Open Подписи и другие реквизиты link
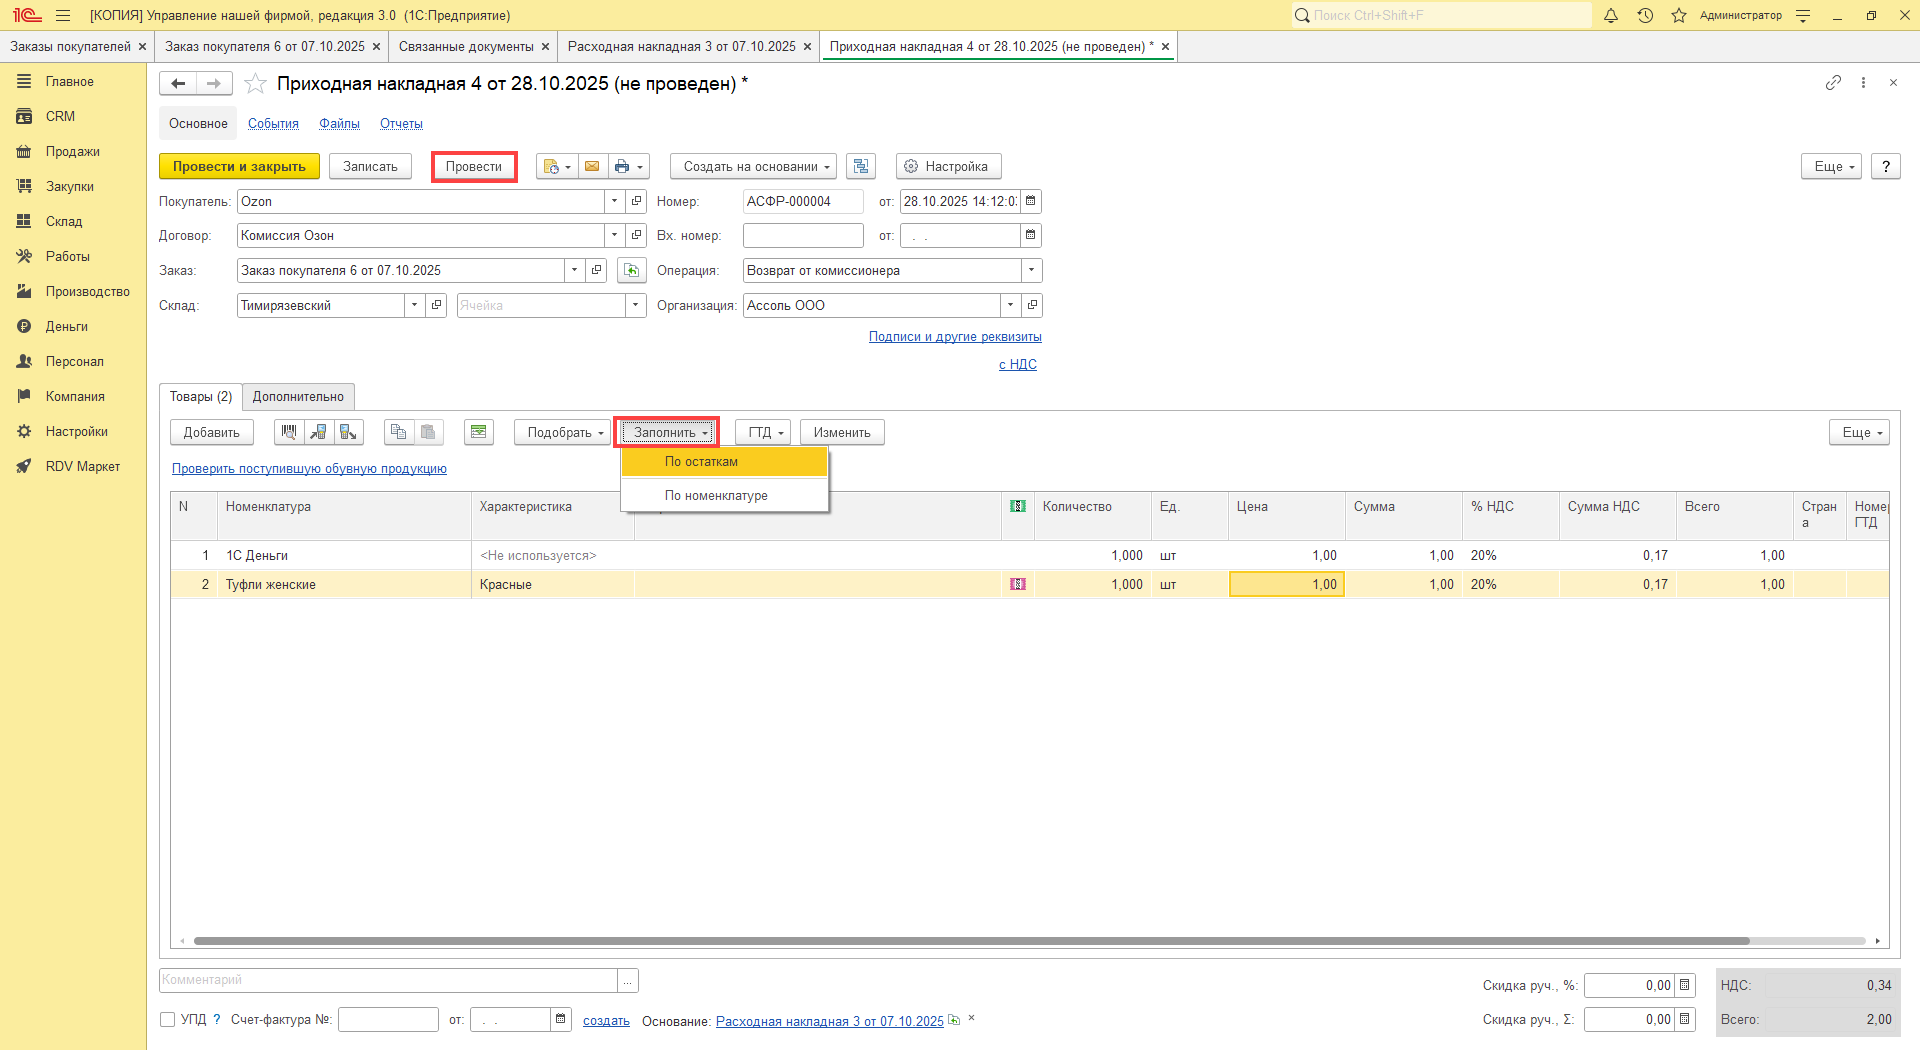 point(955,336)
